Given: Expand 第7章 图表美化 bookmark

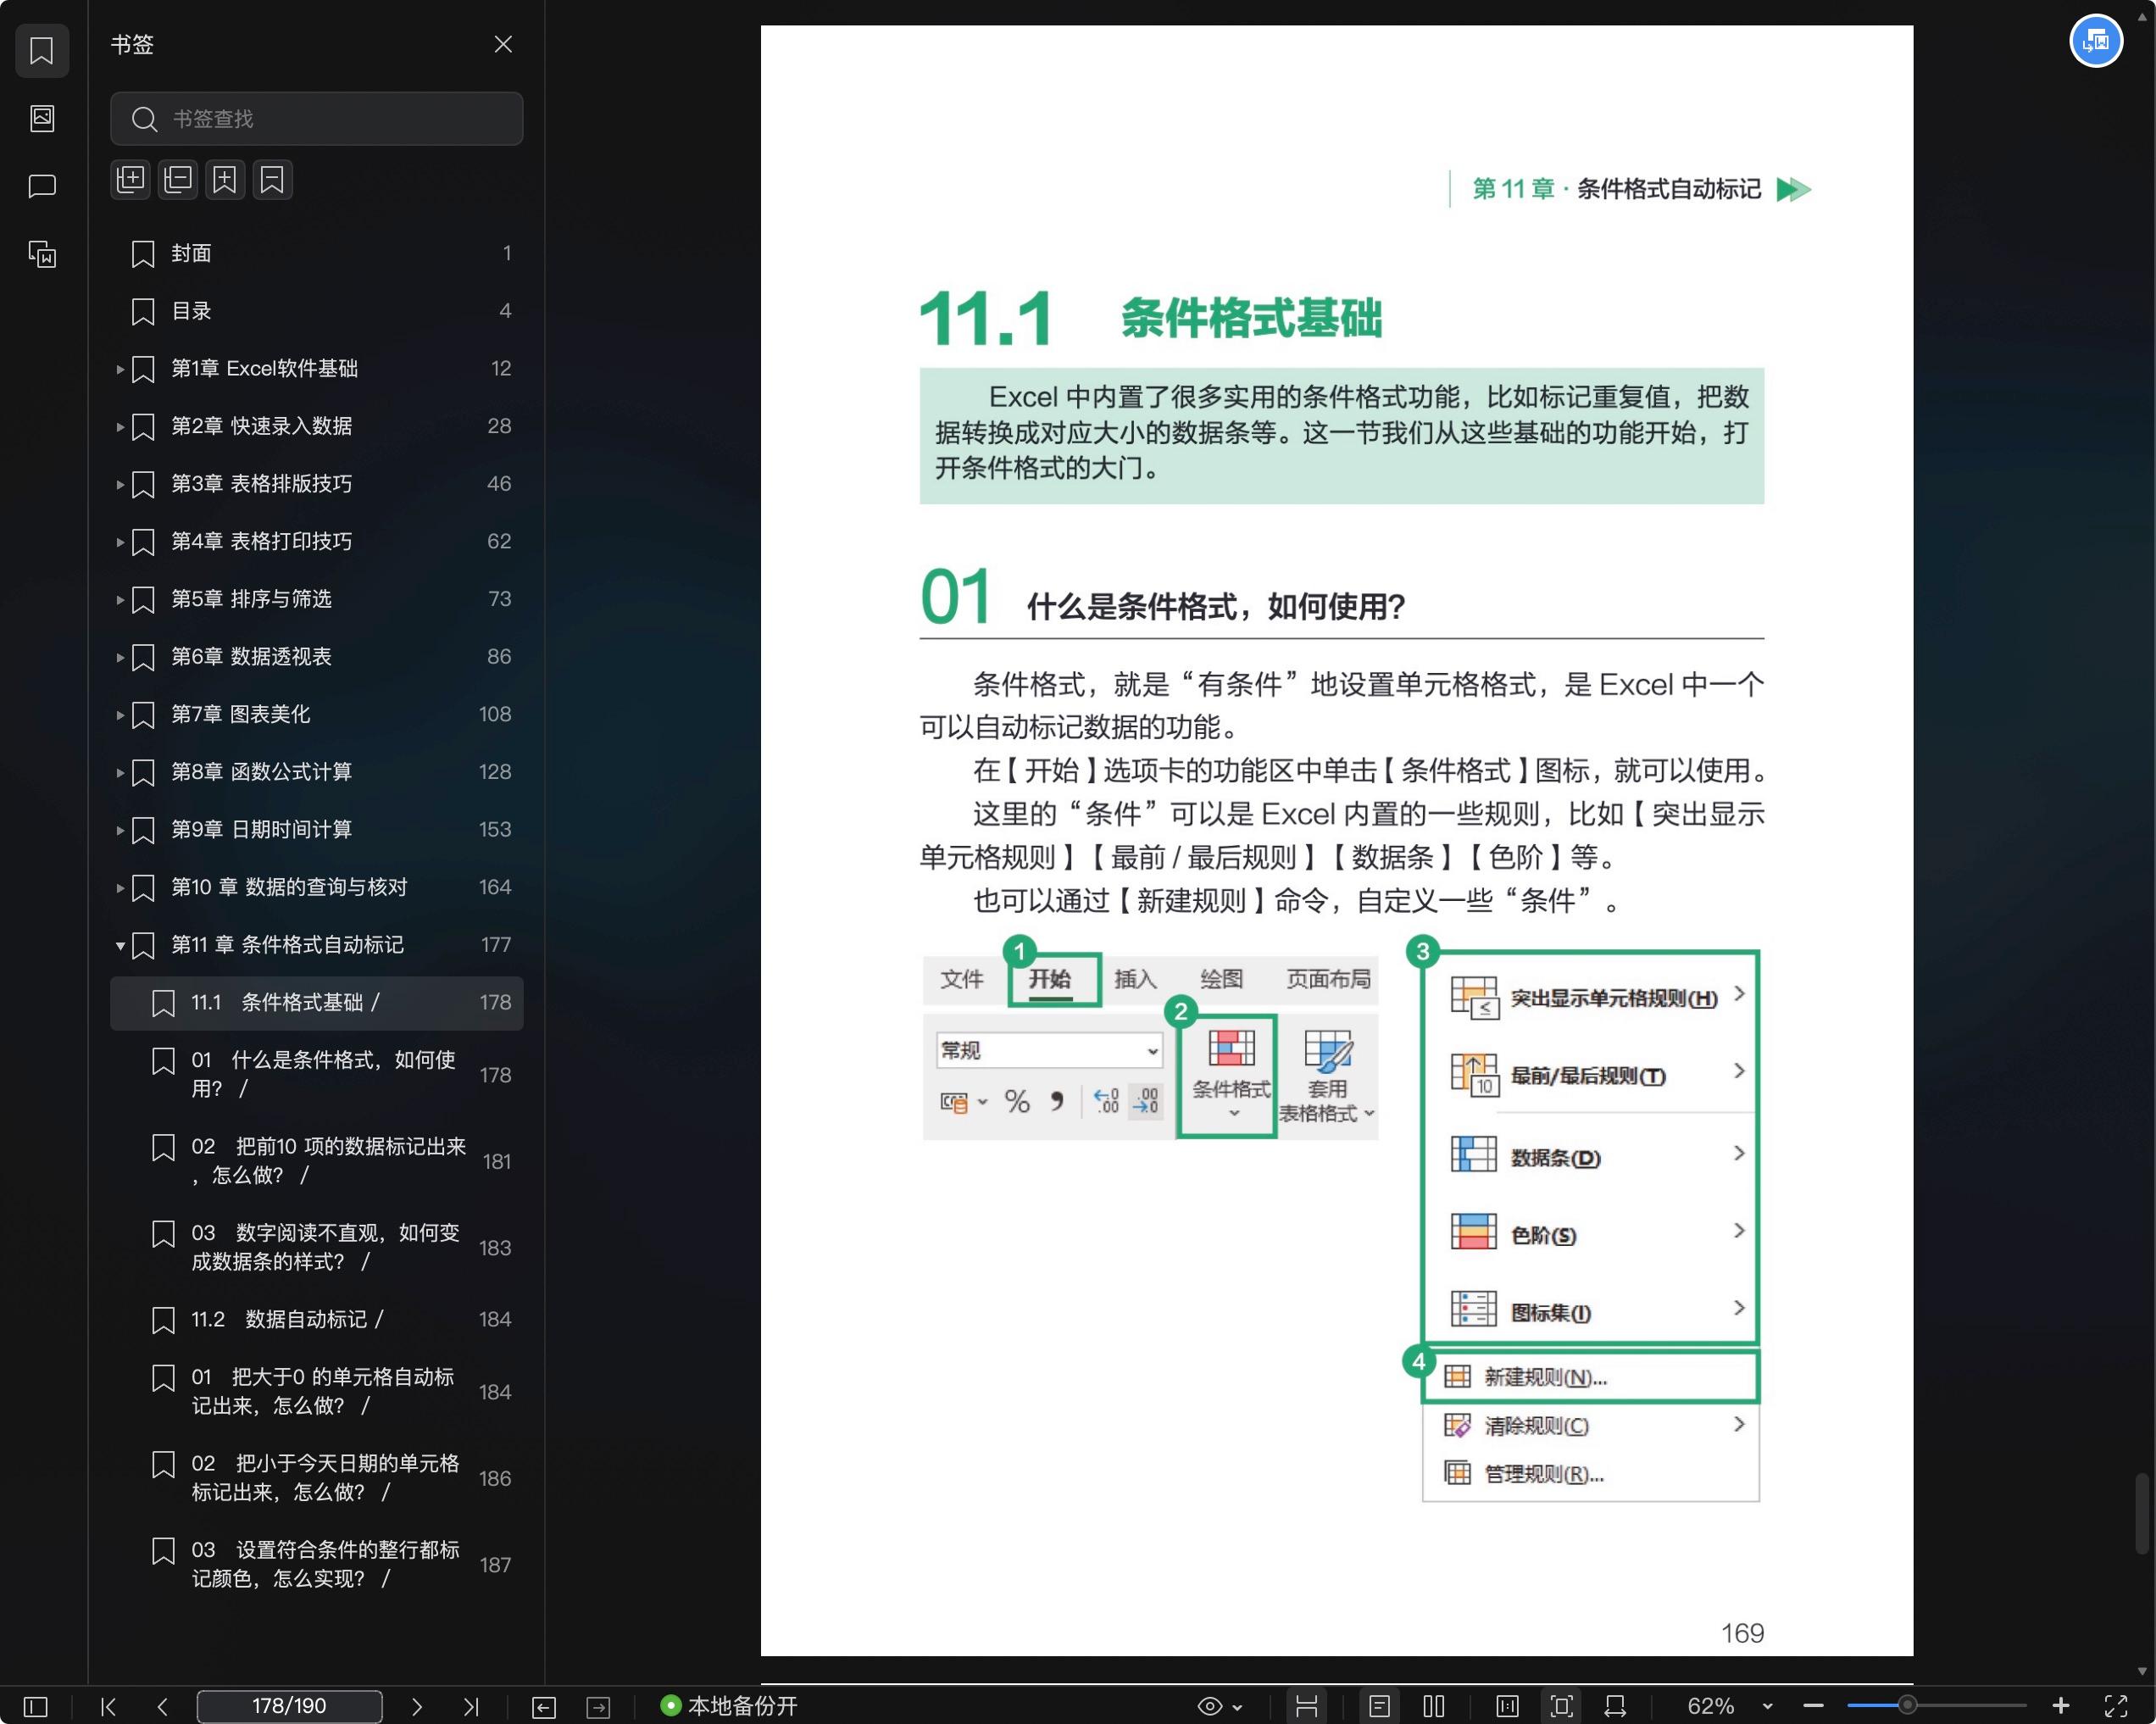Looking at the screenshot, I should pyautogui.click(x=120, y=715).
